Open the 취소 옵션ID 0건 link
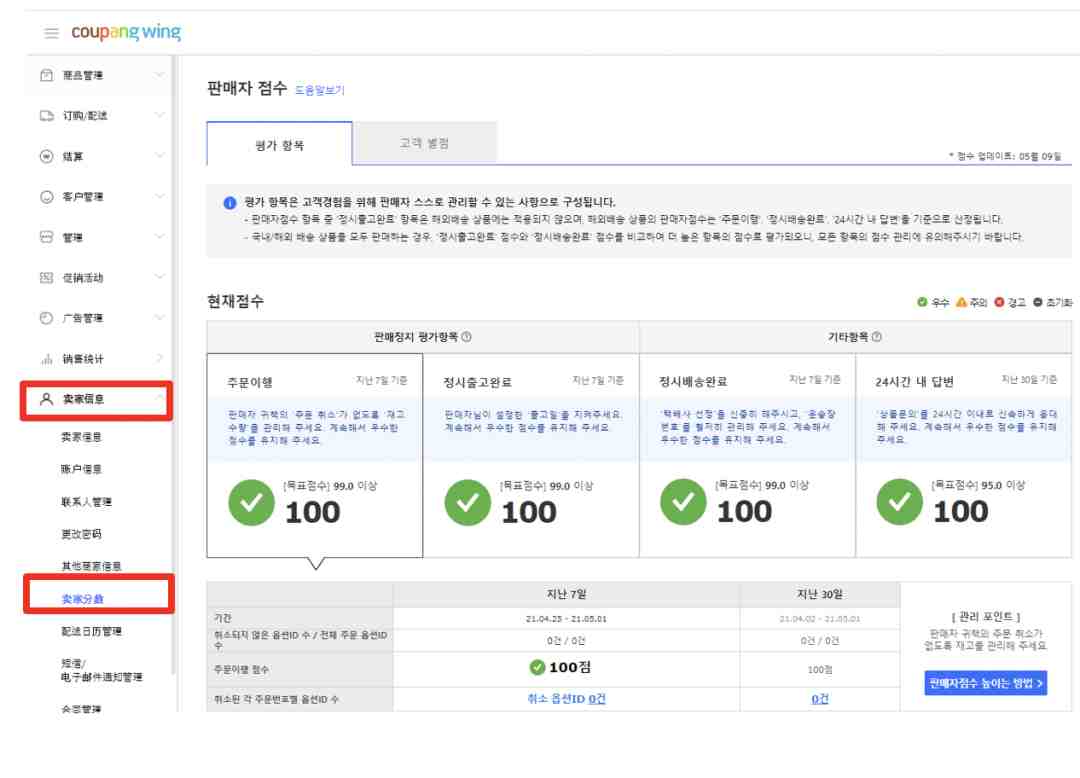 click(566, 699)
